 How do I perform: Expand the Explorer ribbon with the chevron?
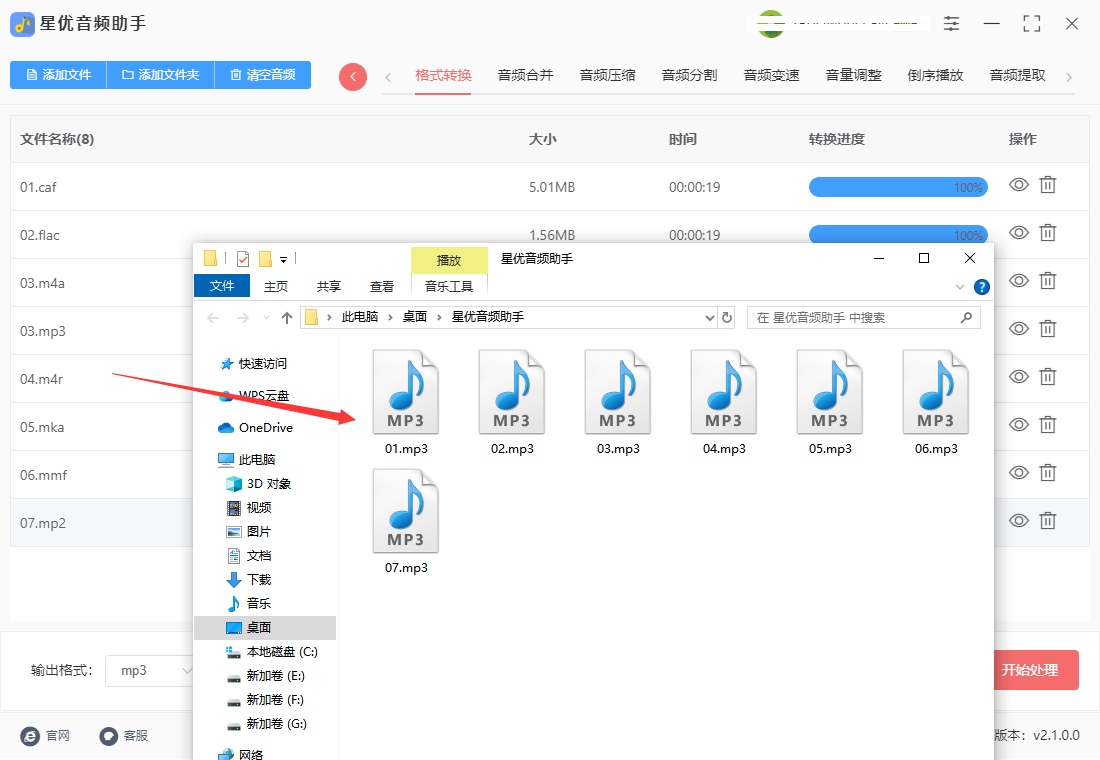pos(960,287)
